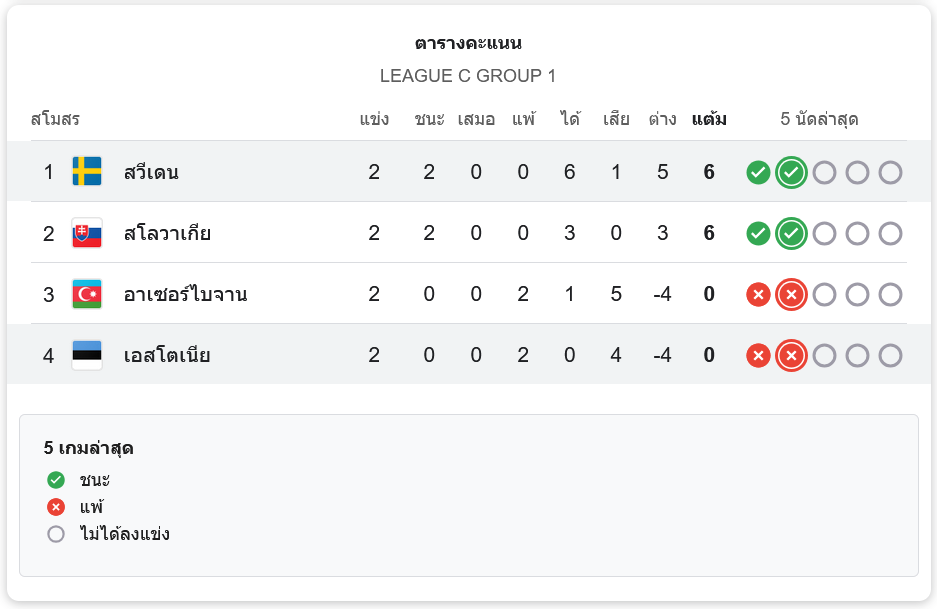The image size is (937, 609).
Task: Select the อาเซอร์ไบจาน team name
Action: 185,294
